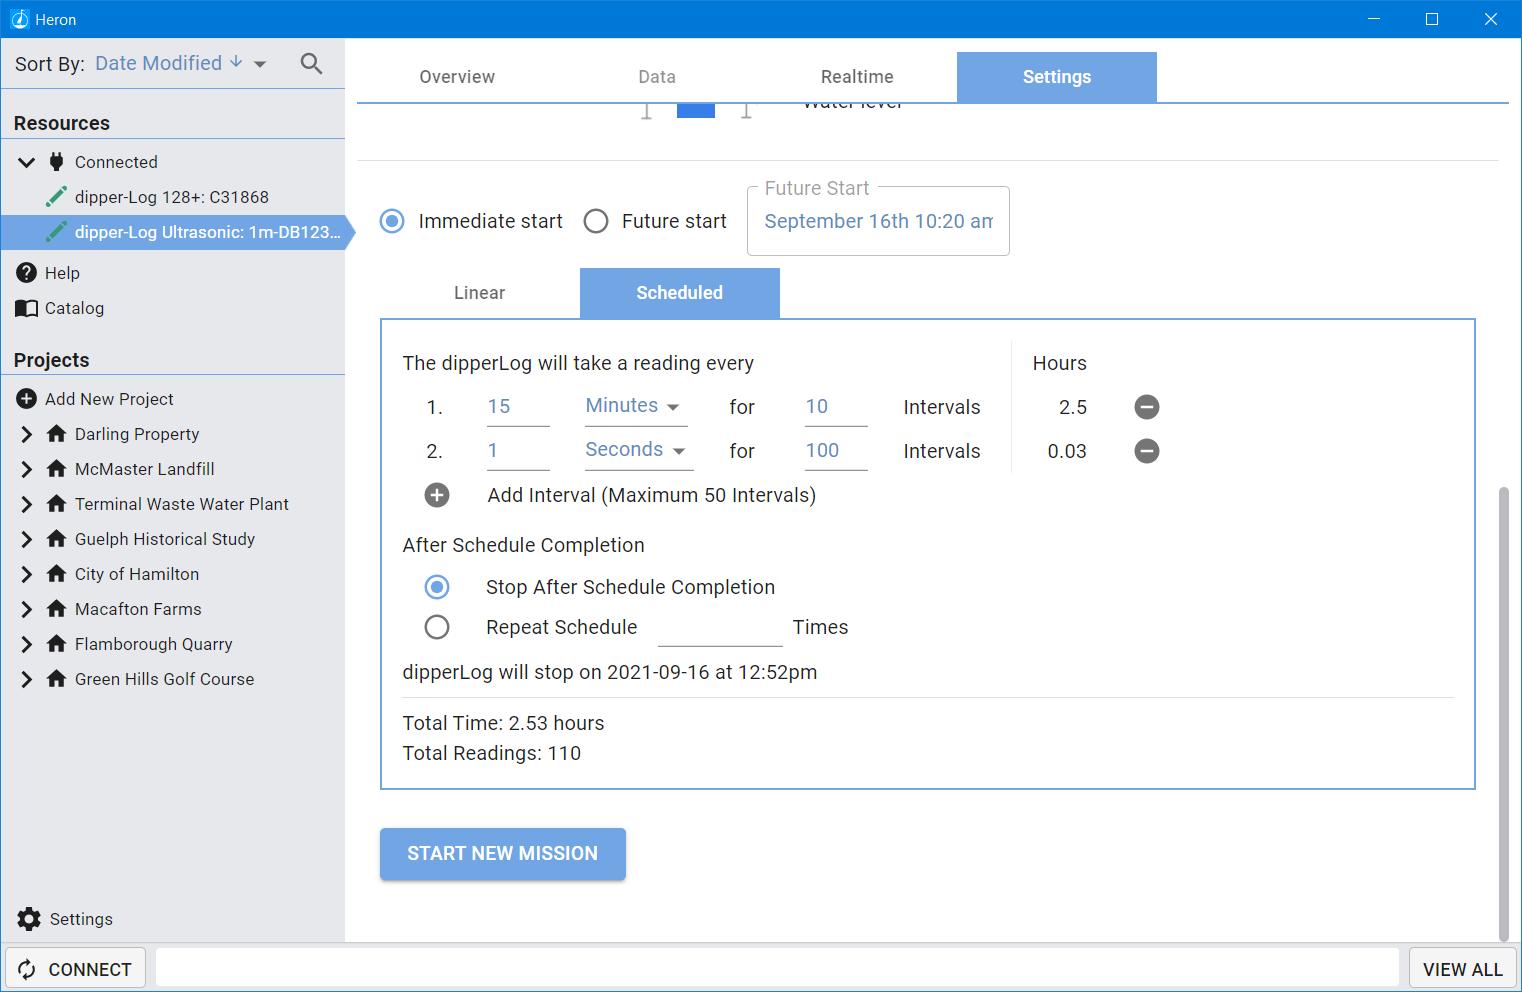Collapse the Connected resources group
1522x992 pixels.
[27, 162]
